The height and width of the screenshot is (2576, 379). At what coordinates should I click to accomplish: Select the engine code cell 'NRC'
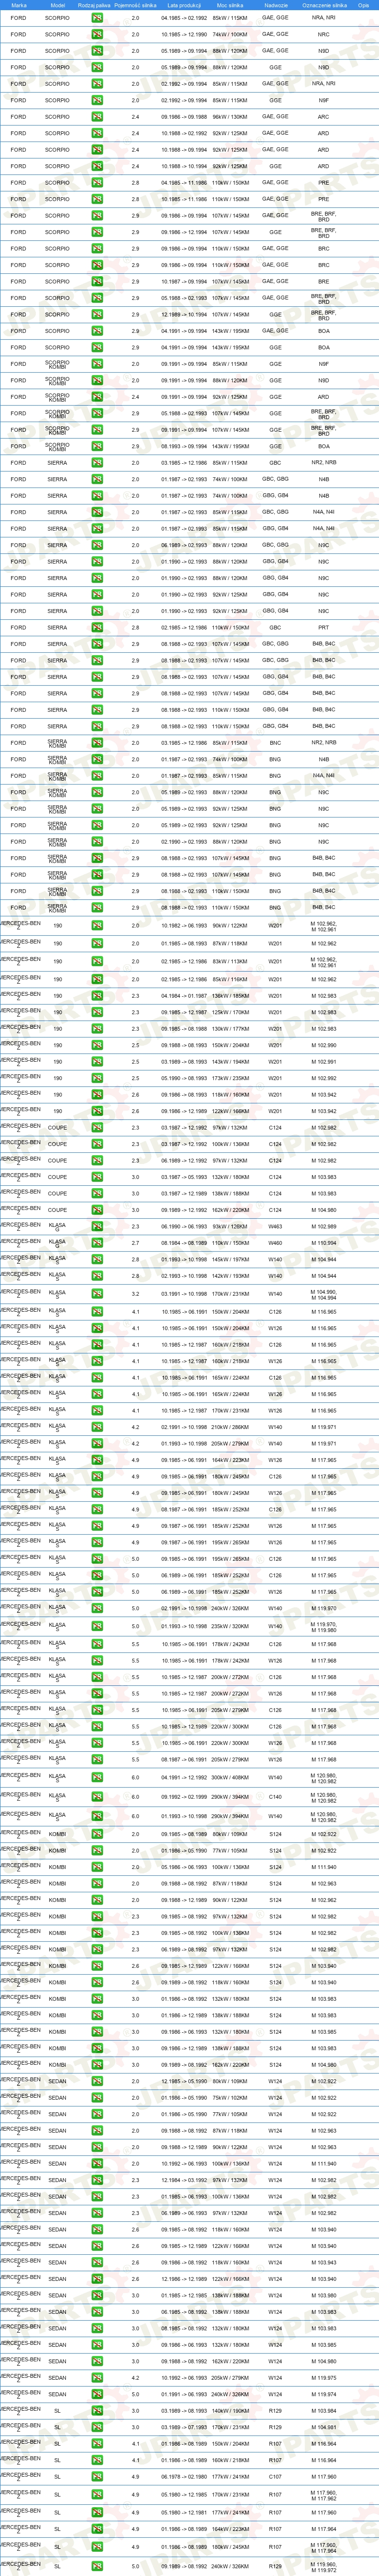click(324, 34)
